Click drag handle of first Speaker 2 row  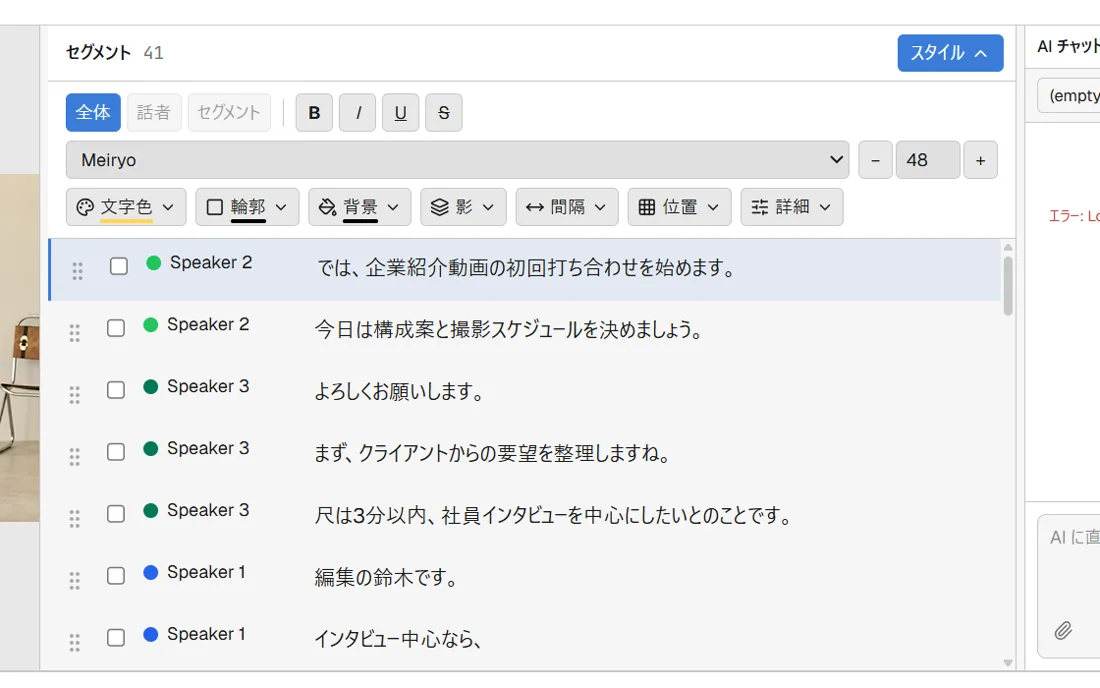pyautogui.click(x=77, y=271)
